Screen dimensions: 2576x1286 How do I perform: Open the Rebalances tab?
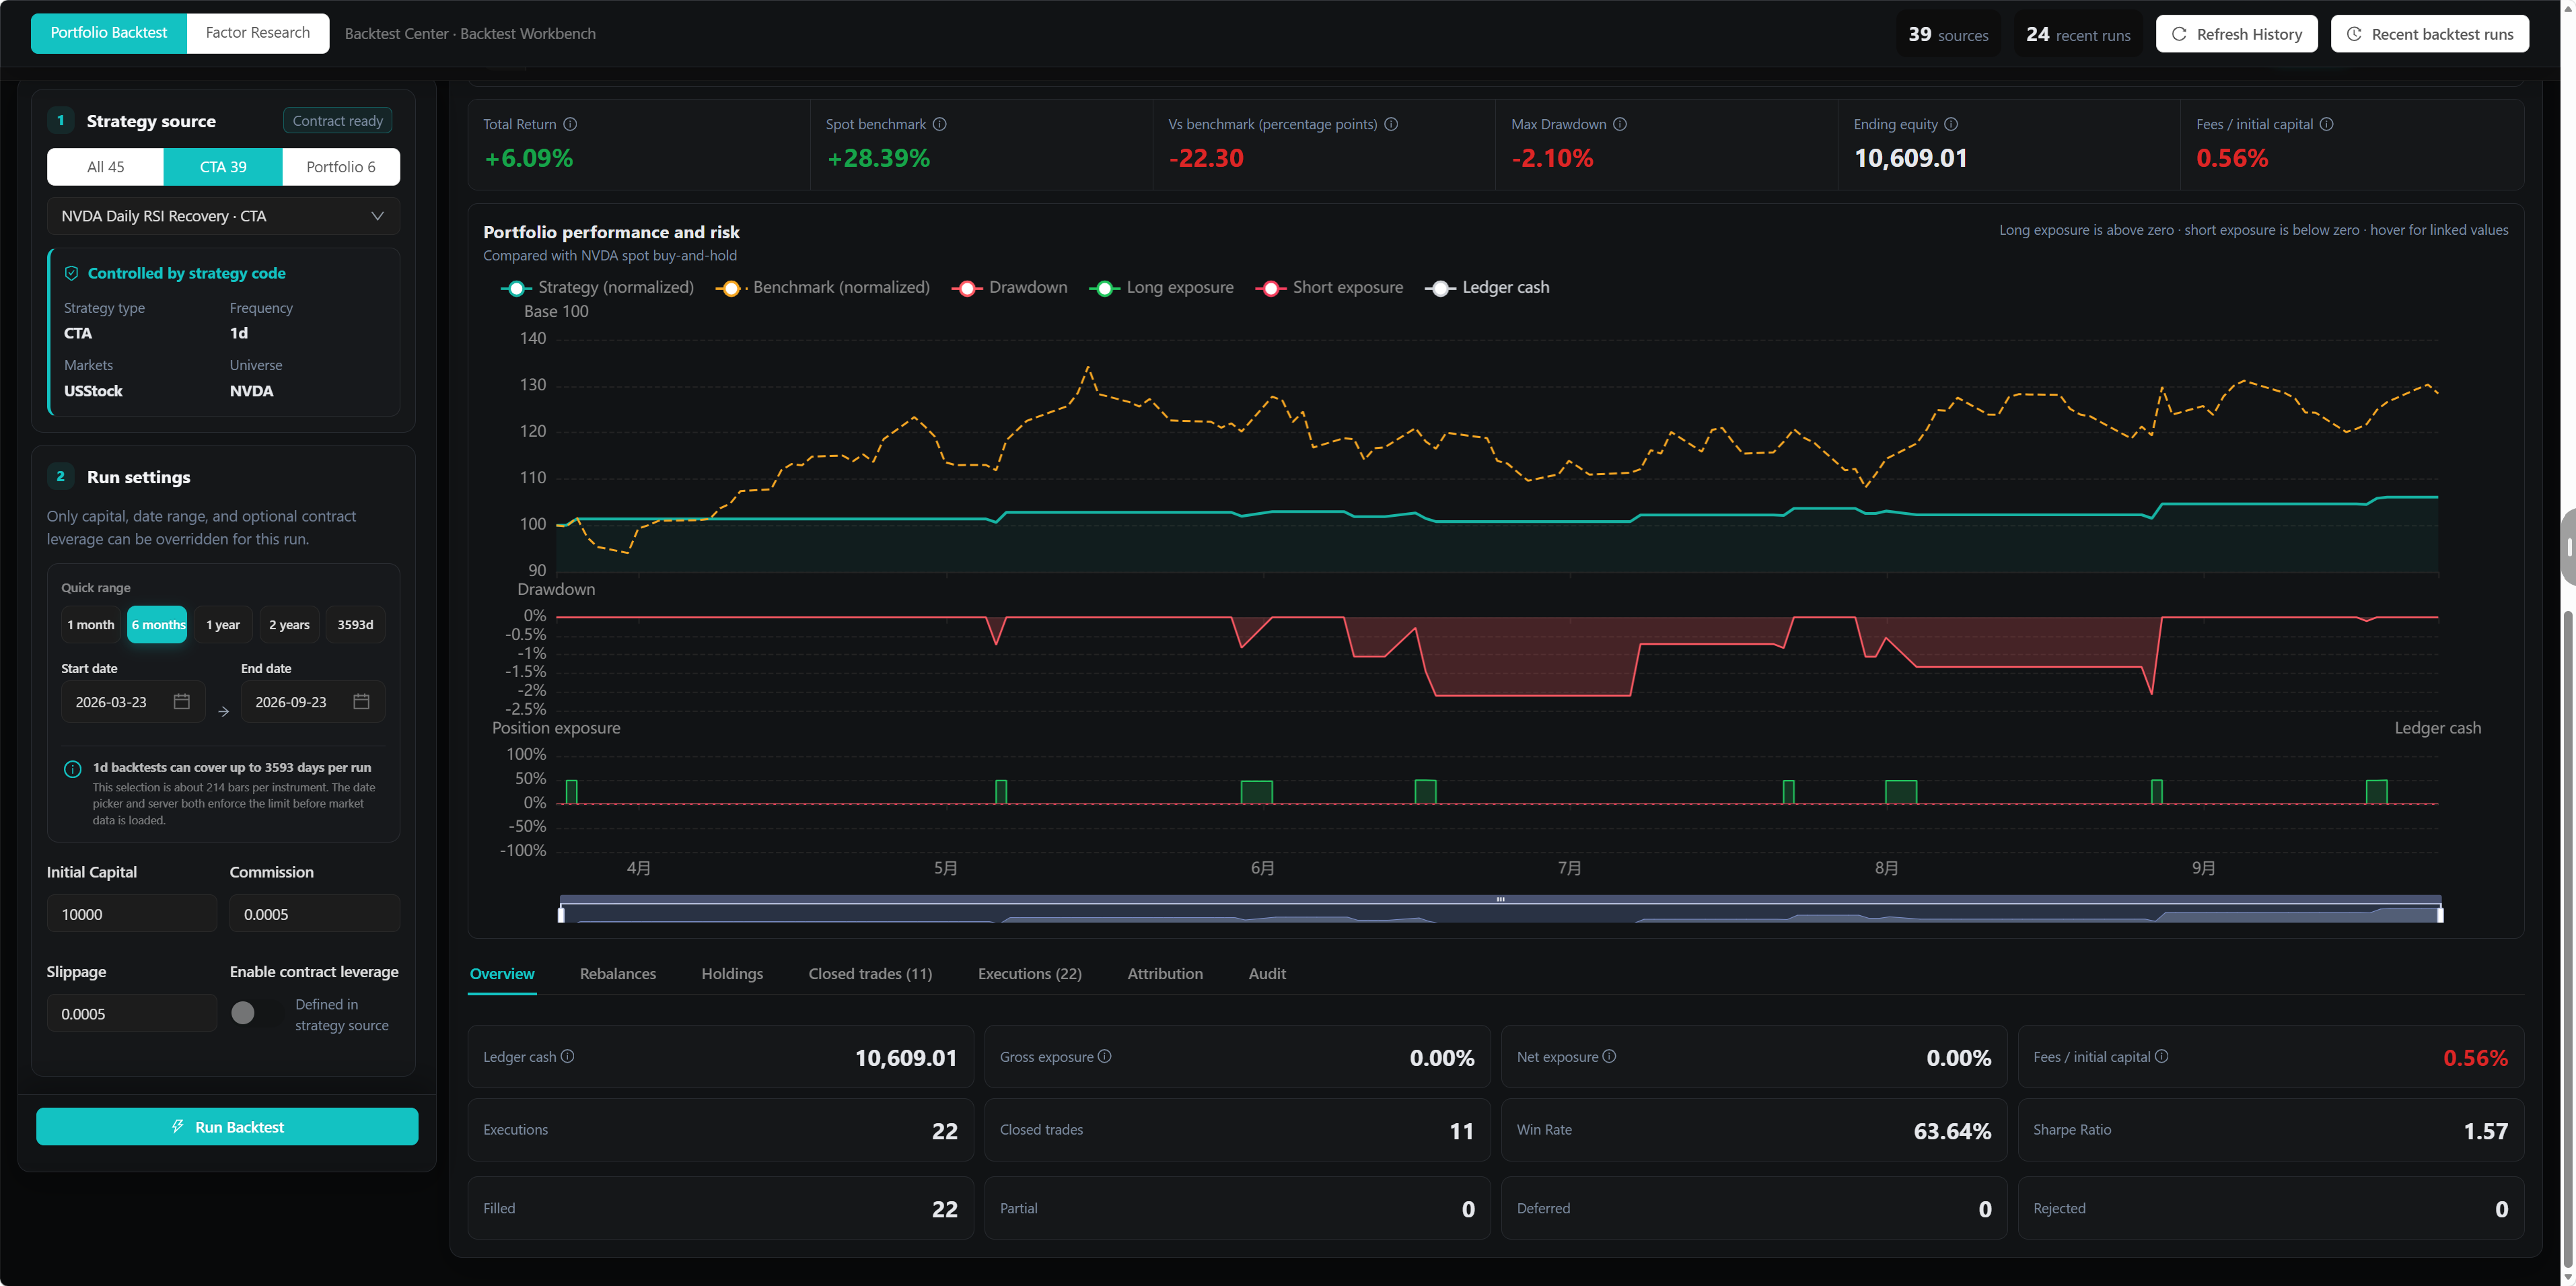pyautogui.click(x=618, y=973)
